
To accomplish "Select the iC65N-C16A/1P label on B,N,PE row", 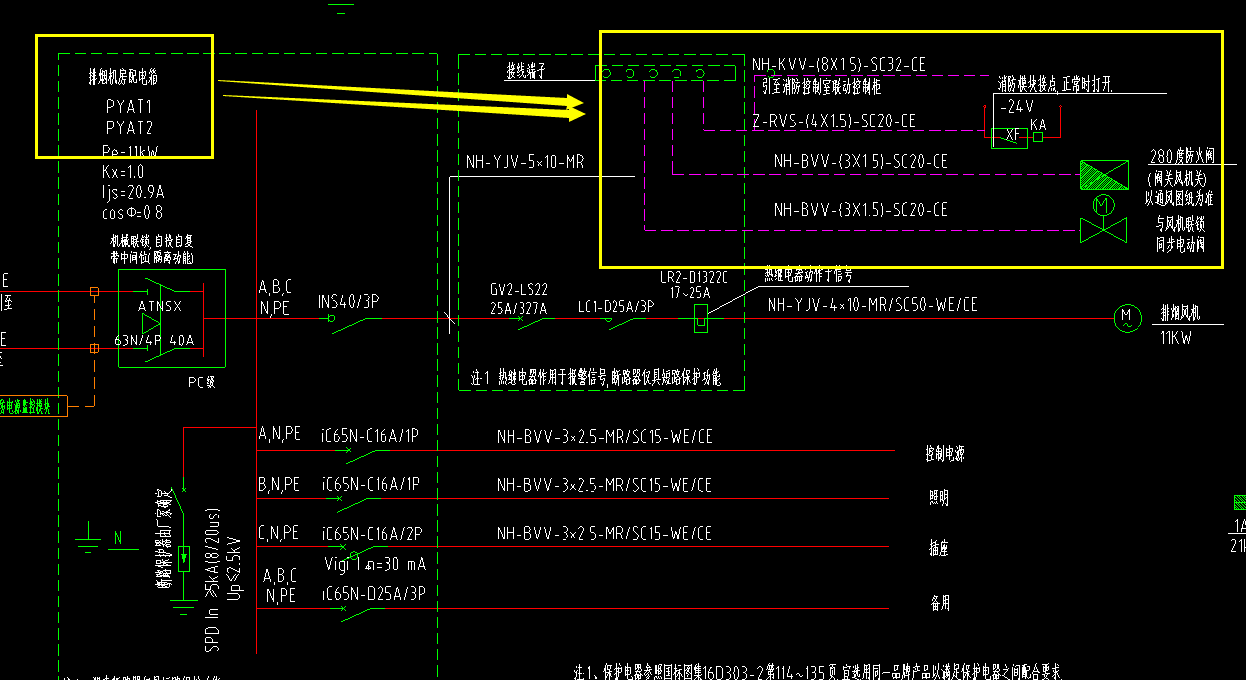I will click(x=371, y=485).
